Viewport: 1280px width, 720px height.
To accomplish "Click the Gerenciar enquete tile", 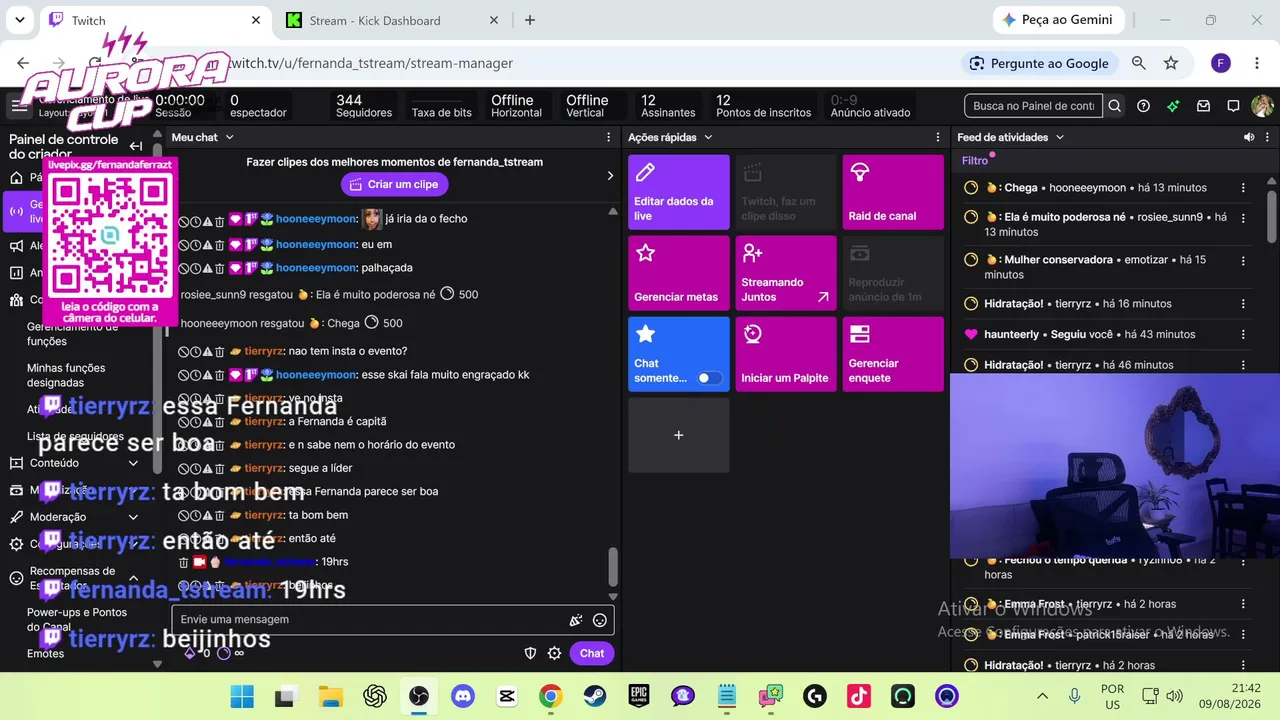I will [893, 354].
